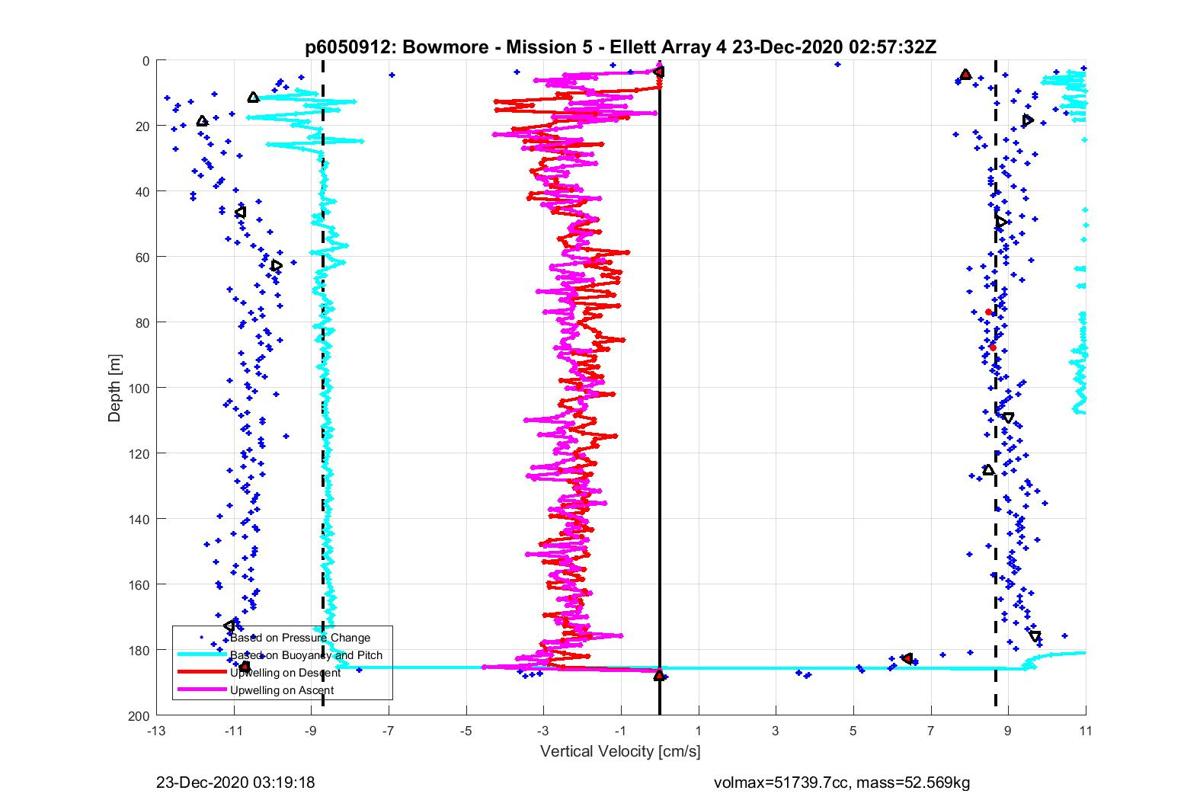
Task: Click the plot title mentioning Bowmore Mission 5
Action: pyautogui.click(x=620, y=46)
